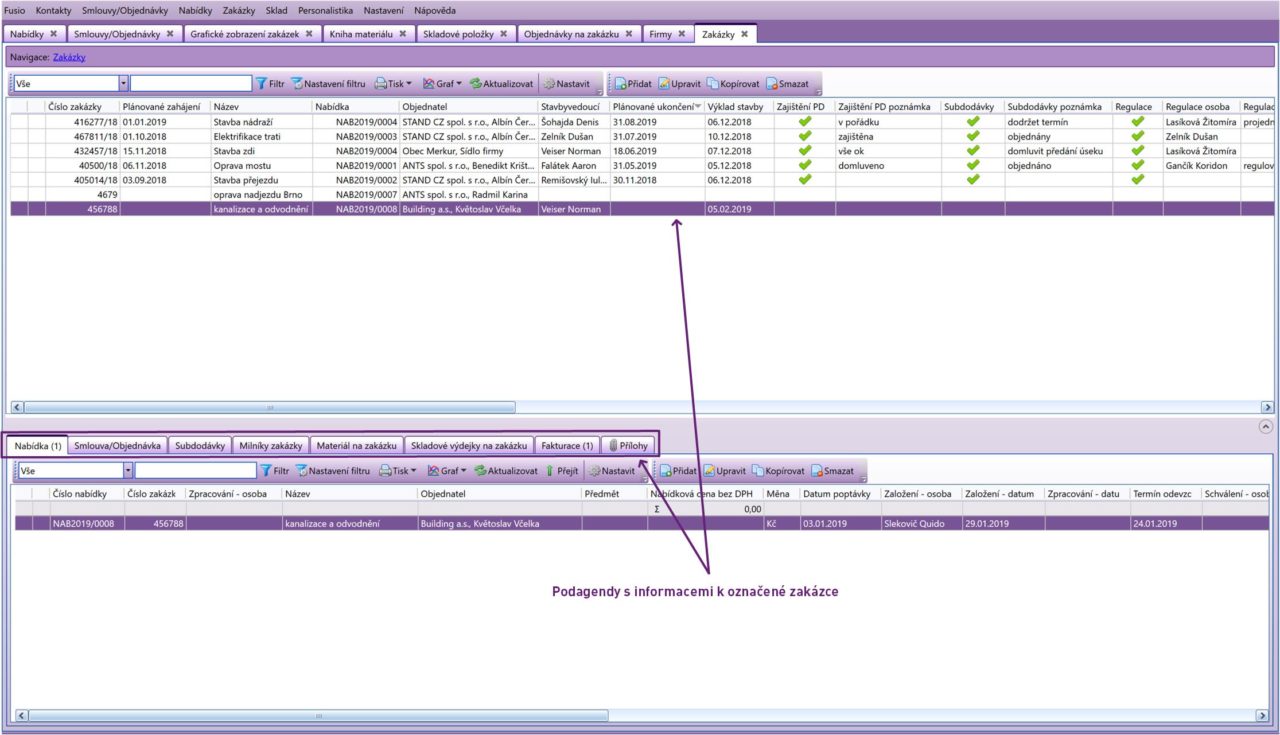Close the Kniha materiálu tab

(x=402, y=34)
